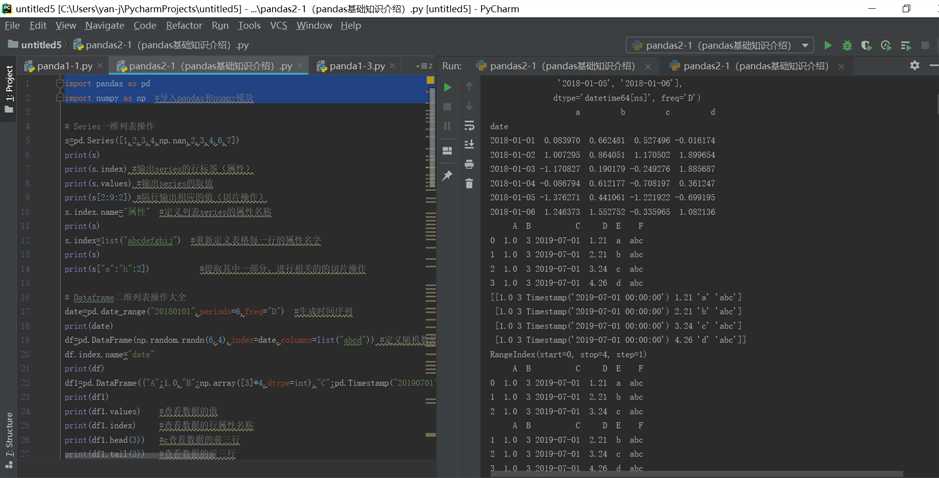Click pandas2-1 file breadcrumb in navigation bar
939x478 pixels.
[x=160, y=45]
